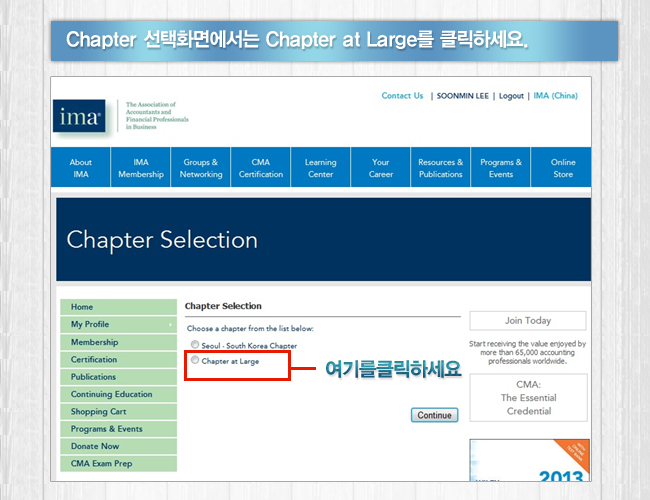Open Continuing Education in the sidebar
The width and height of the screenshot is (650, 500).
(x=119, y=394)
